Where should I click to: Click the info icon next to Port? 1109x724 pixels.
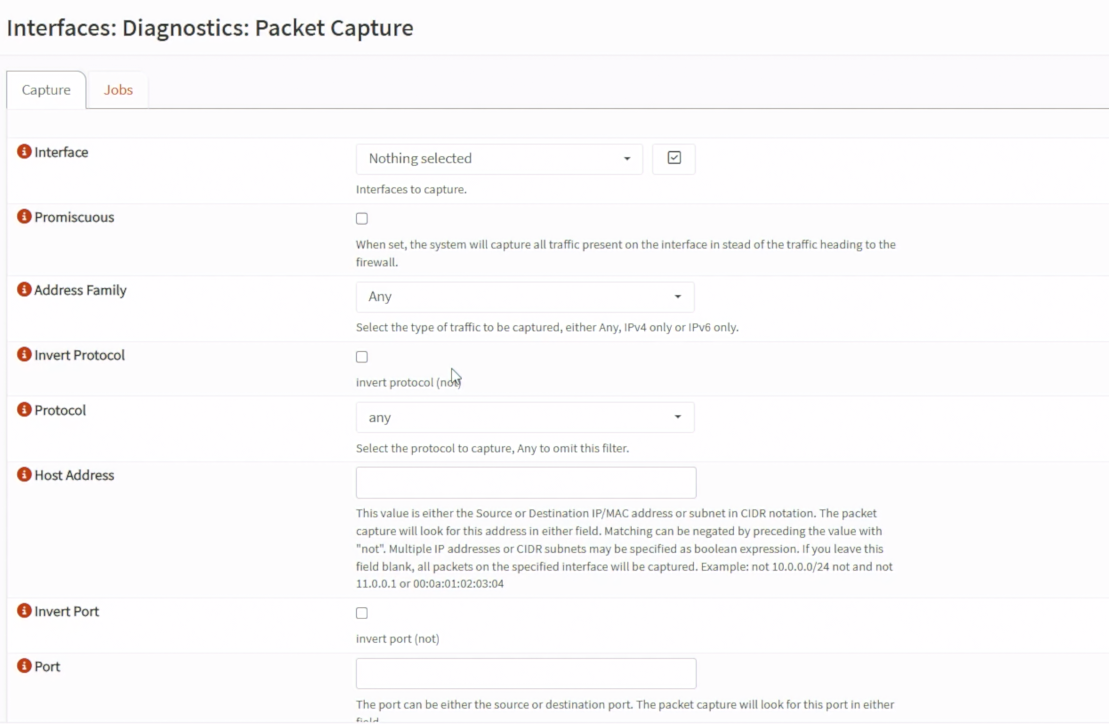click(x=24, y=665)
